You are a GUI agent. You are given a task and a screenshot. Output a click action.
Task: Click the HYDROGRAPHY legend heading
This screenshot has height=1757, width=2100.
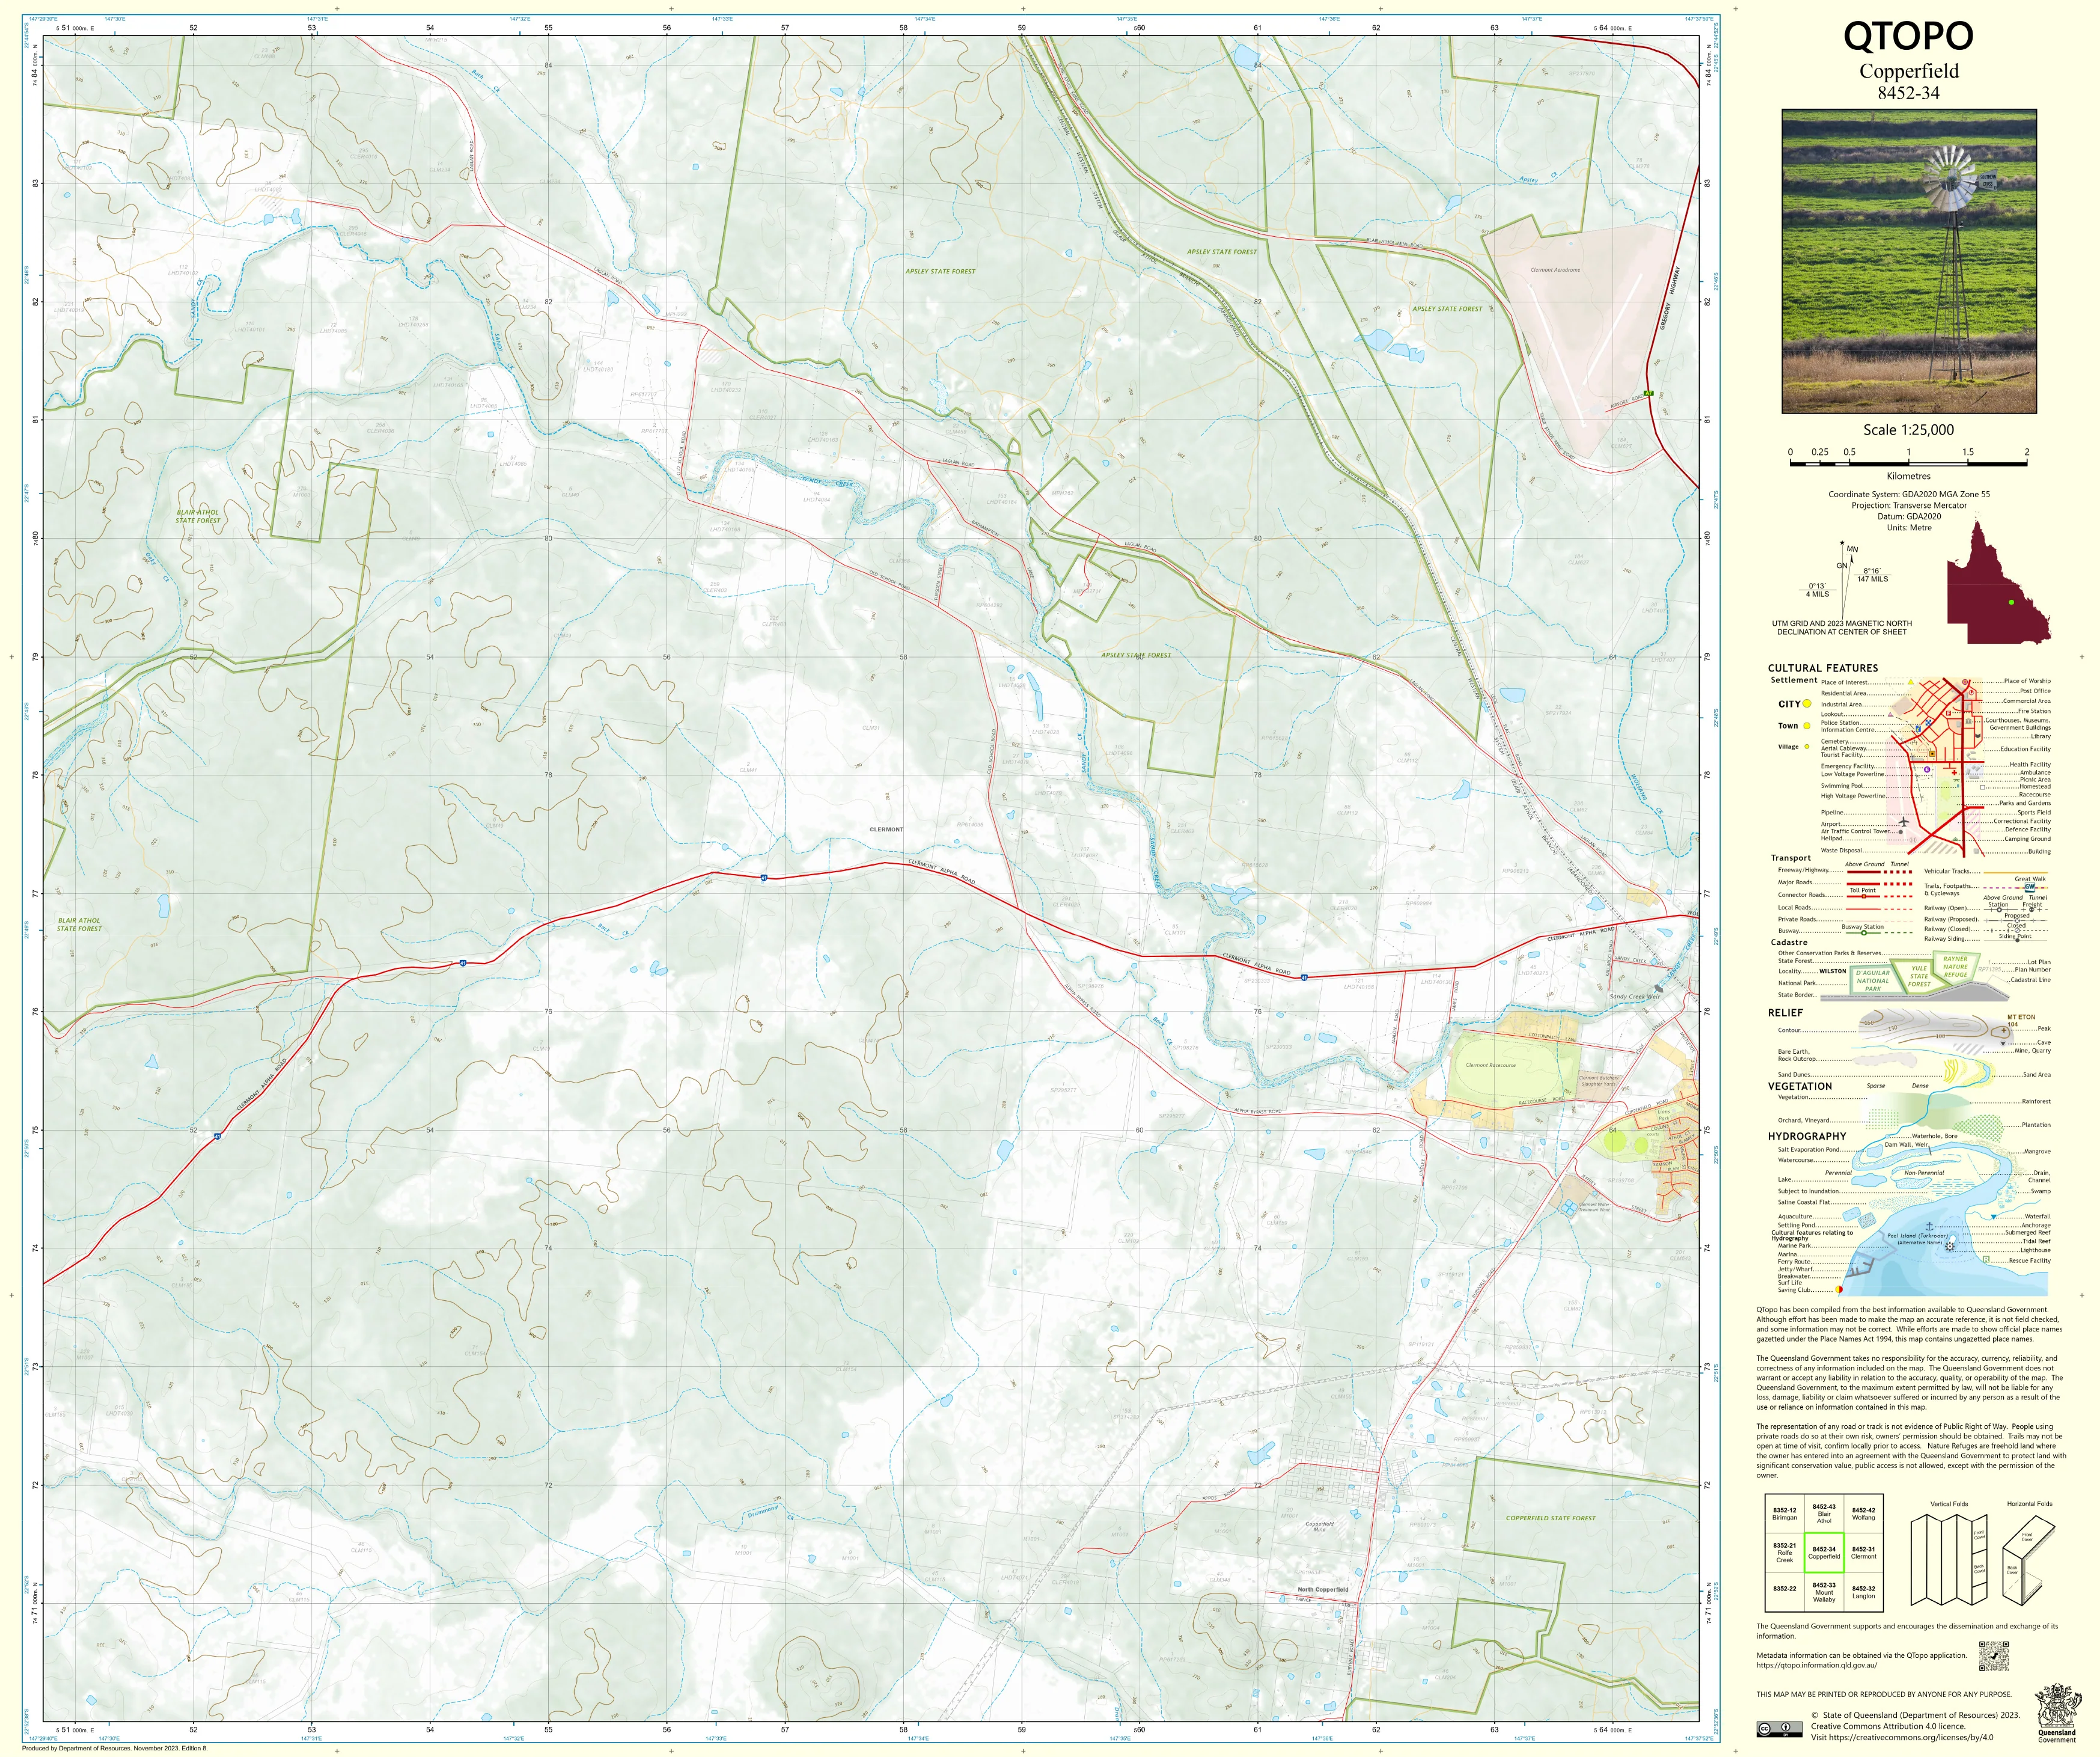coord(1806,1136)
